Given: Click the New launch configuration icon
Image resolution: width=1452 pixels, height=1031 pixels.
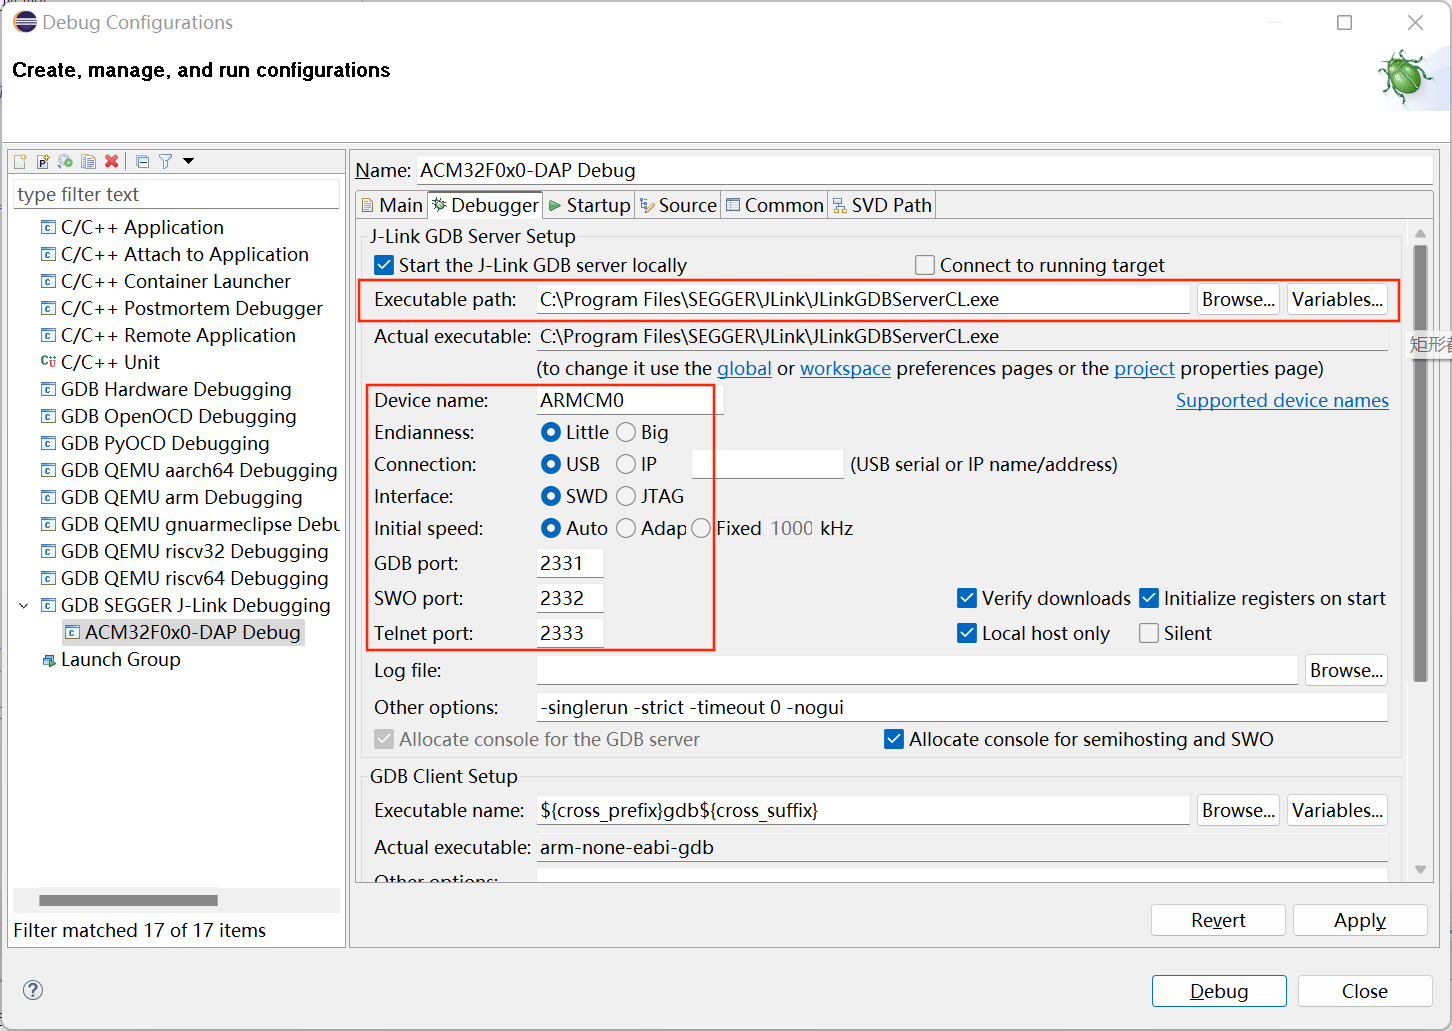Looking at the screenshot, I should click(x=20, y=161).
